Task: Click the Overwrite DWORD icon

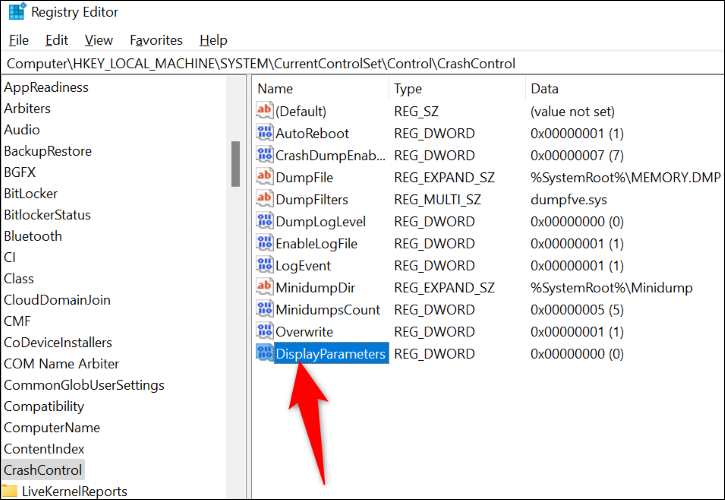Action: point(264,331)
